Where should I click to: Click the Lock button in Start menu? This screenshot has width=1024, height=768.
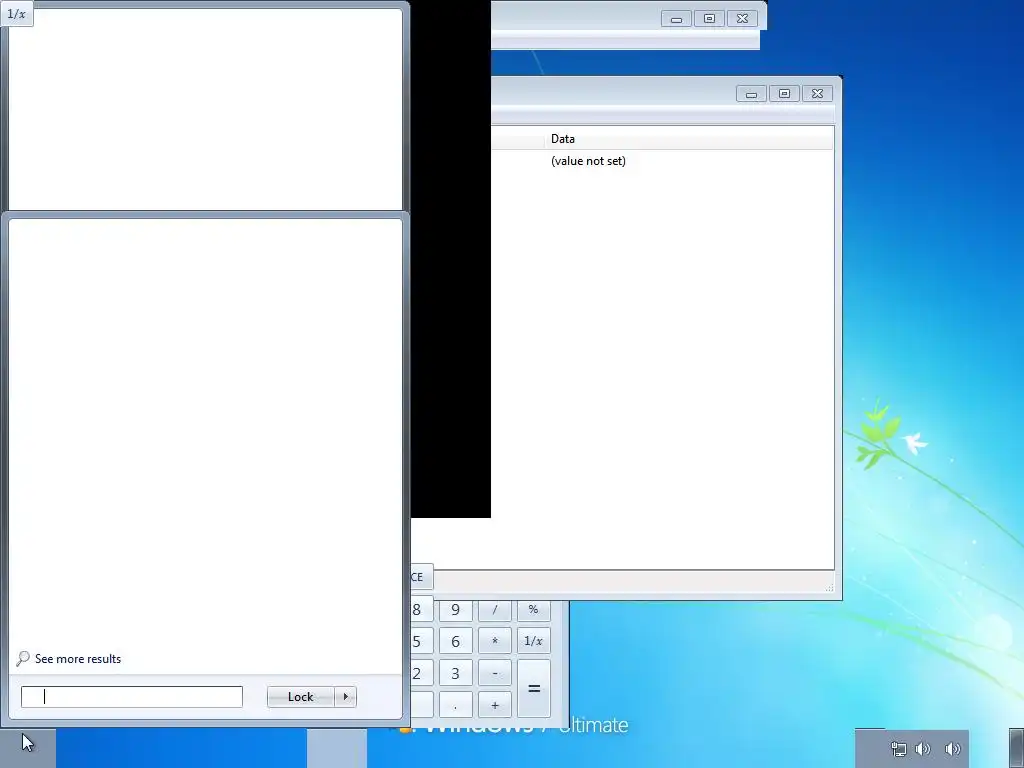(300, 697)
